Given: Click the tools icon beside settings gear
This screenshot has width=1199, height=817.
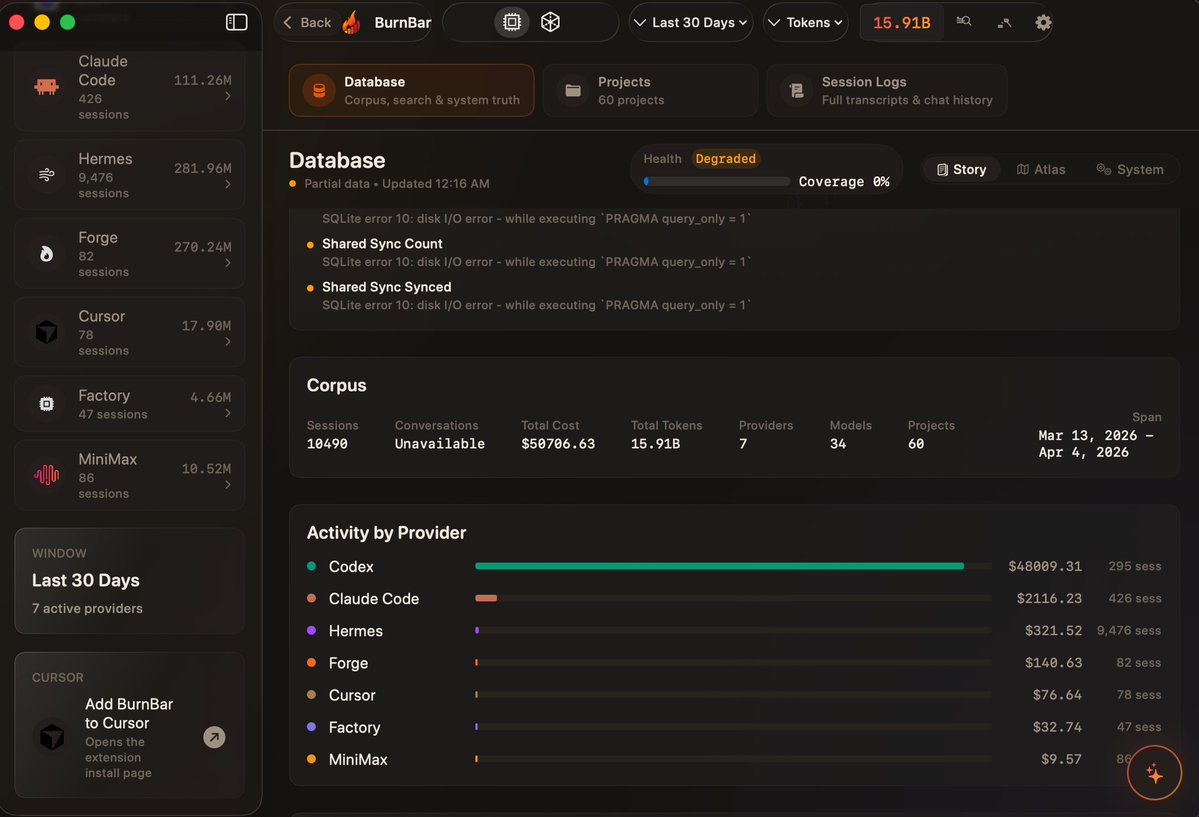Looking at the screenshot, I should (x=1004, y=23).
